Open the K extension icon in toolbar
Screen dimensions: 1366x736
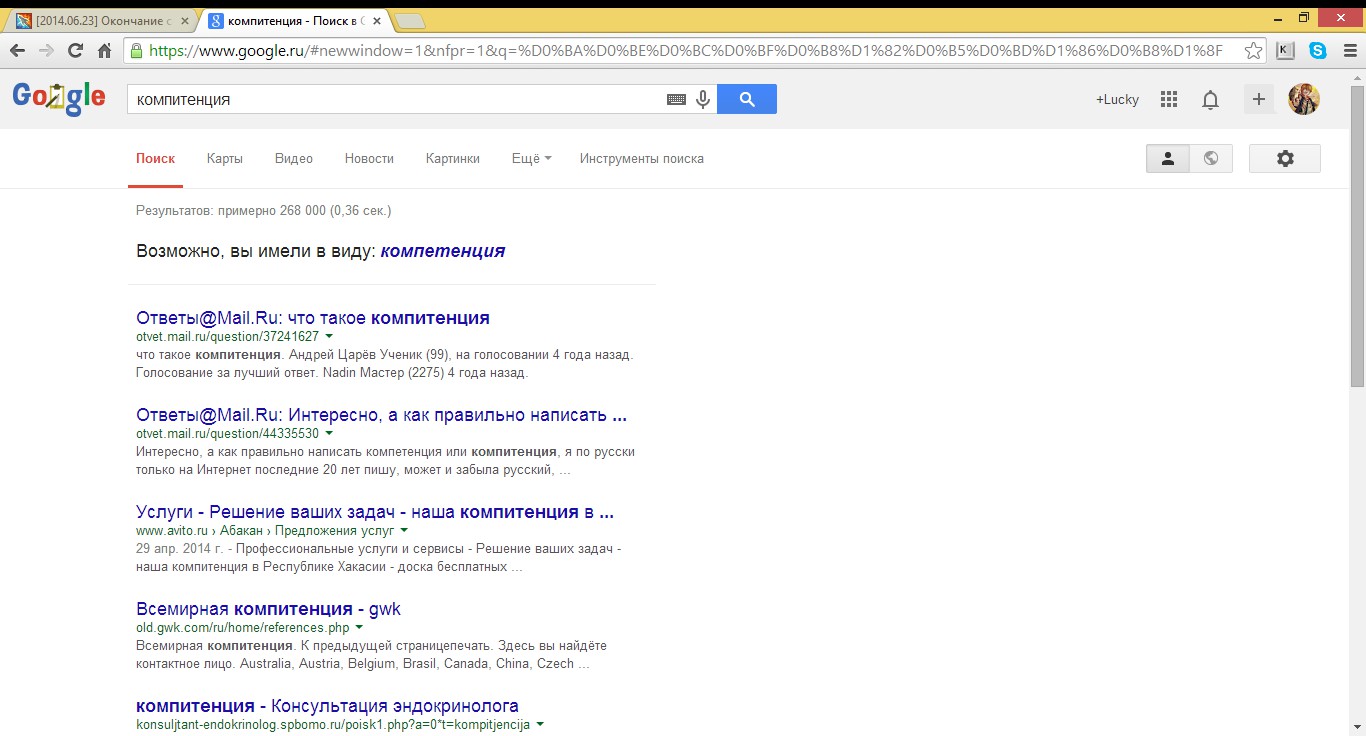coord(1286,50)
